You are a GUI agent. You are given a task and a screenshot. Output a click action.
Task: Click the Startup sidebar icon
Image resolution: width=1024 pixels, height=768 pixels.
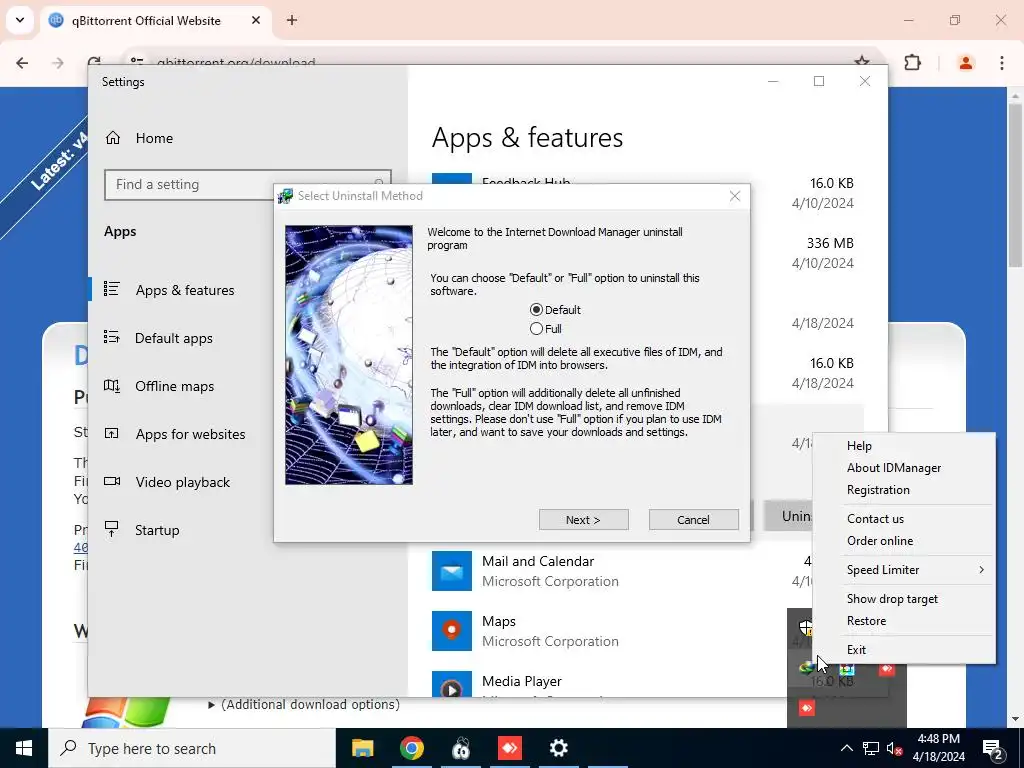pyautogui.click(x=112, y=530)
